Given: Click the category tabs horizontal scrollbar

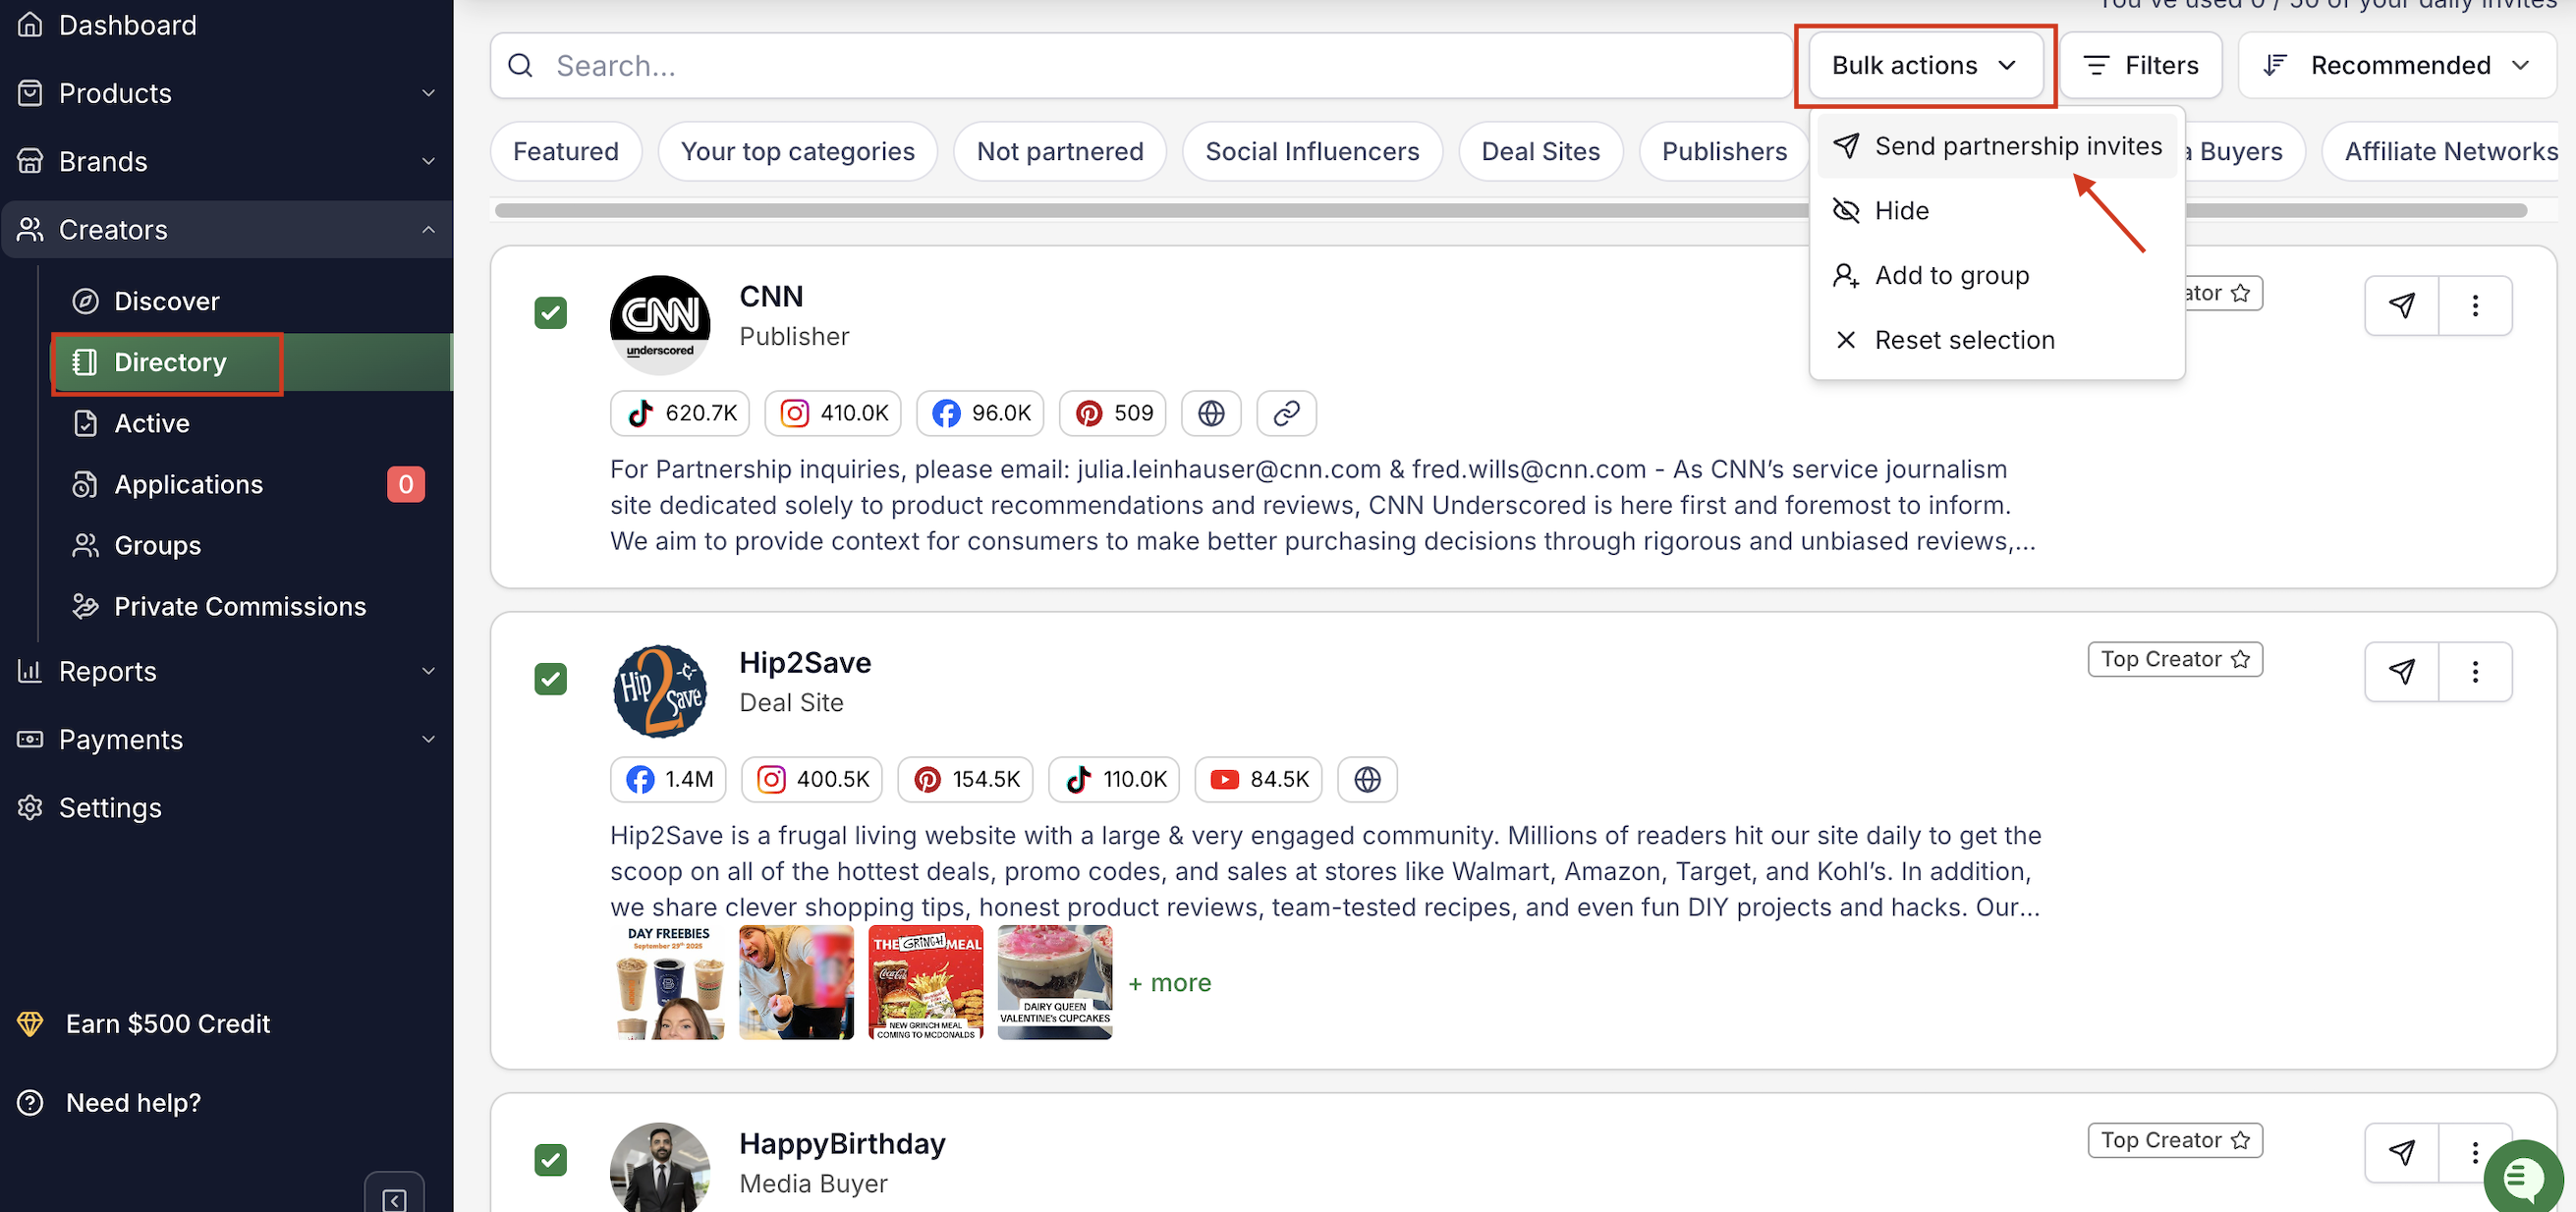Looking at the screenshot, I should click(1150, 210).
